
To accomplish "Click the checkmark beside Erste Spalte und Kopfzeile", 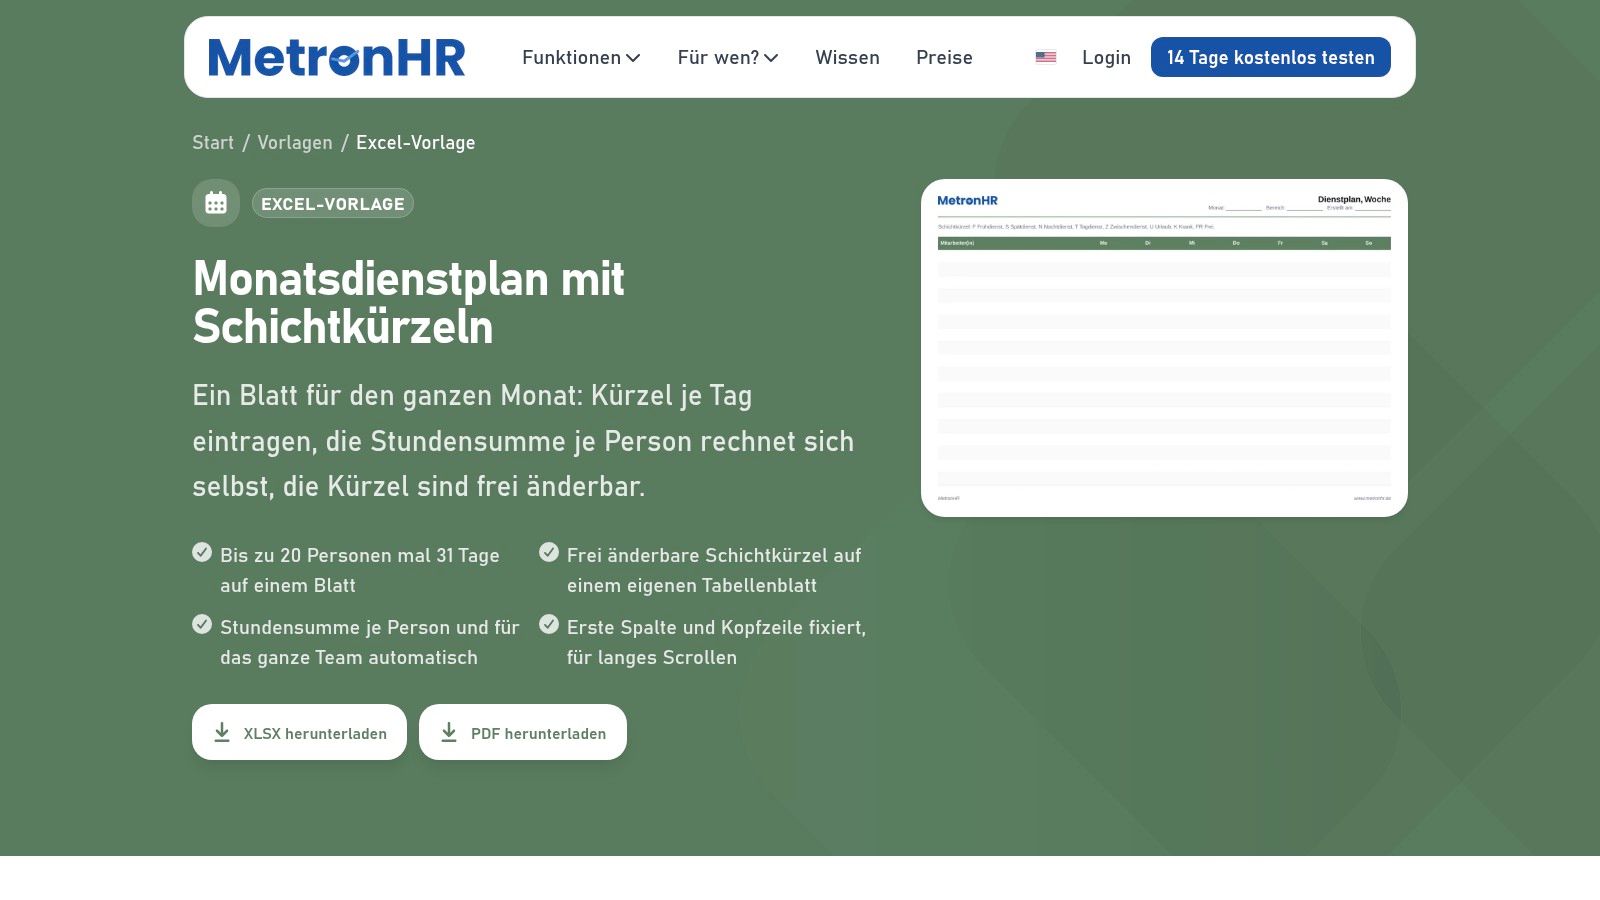I will [549, 624].
